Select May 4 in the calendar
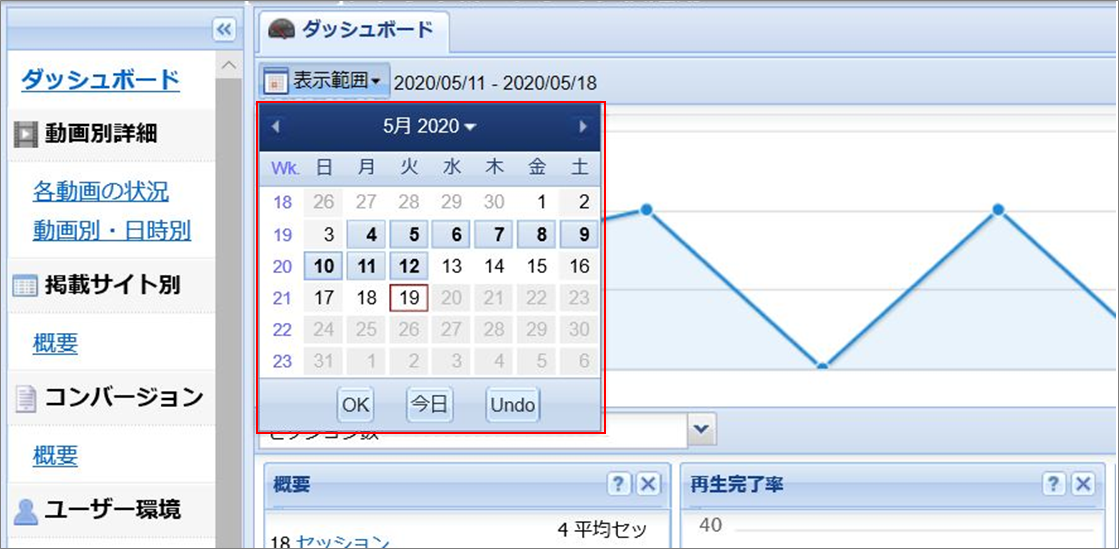The height and width of the screenshot is (549, 1119). 366,234
